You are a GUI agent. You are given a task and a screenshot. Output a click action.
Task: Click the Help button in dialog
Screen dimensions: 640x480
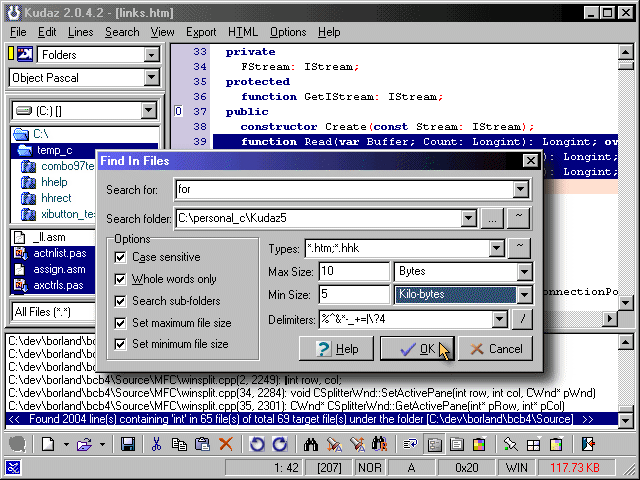pos(336,349)
